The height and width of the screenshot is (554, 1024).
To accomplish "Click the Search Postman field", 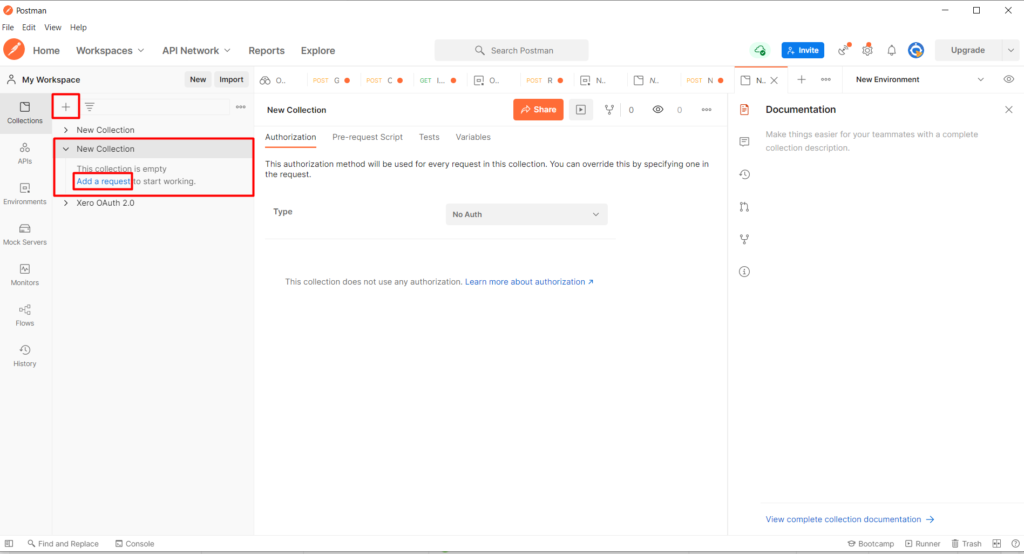I will pos(511,50).
